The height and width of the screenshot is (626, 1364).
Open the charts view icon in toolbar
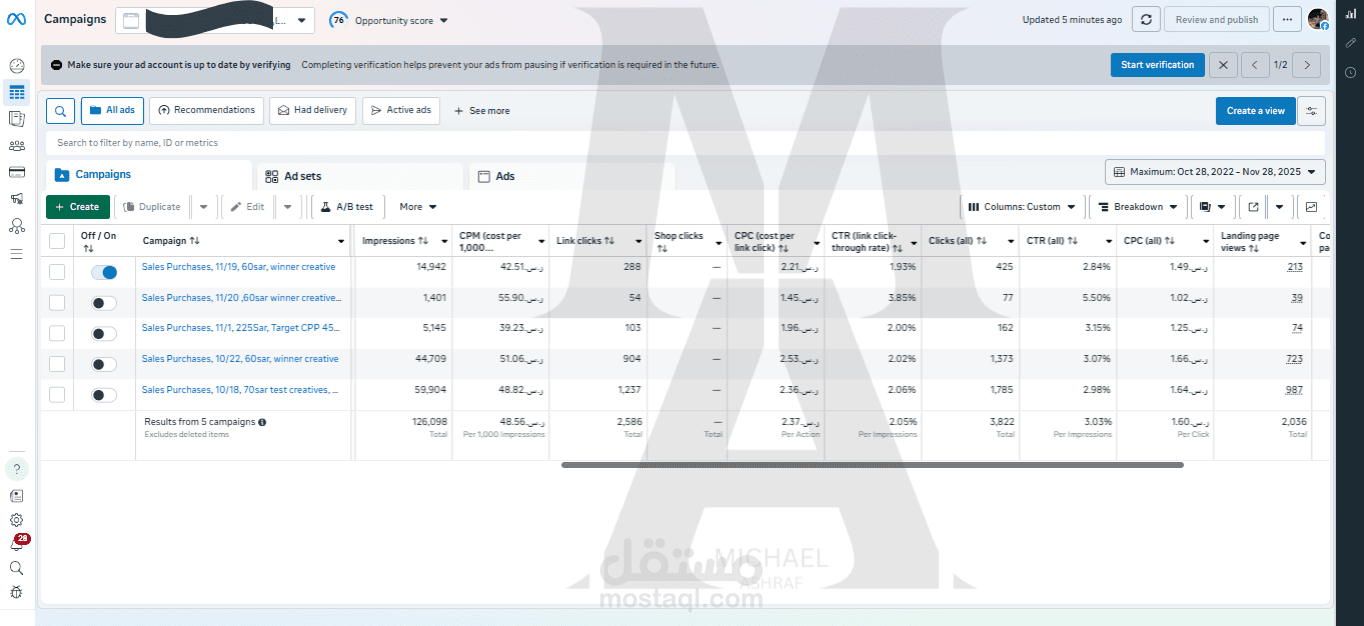pyautogui.click(x=1311, y=207)
